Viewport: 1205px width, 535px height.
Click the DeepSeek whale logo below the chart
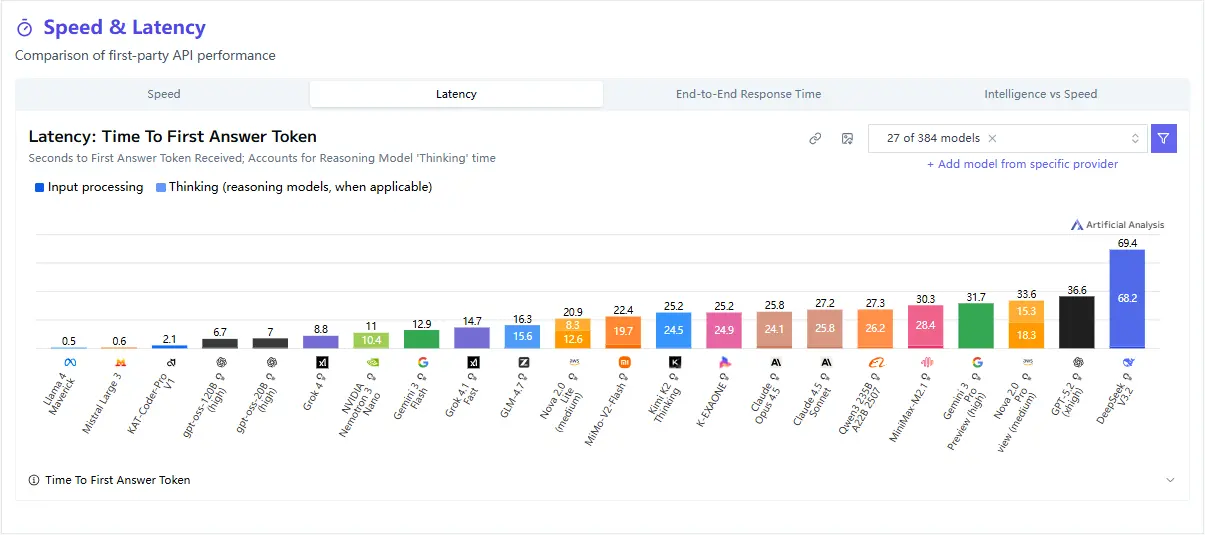point(1128,362)
